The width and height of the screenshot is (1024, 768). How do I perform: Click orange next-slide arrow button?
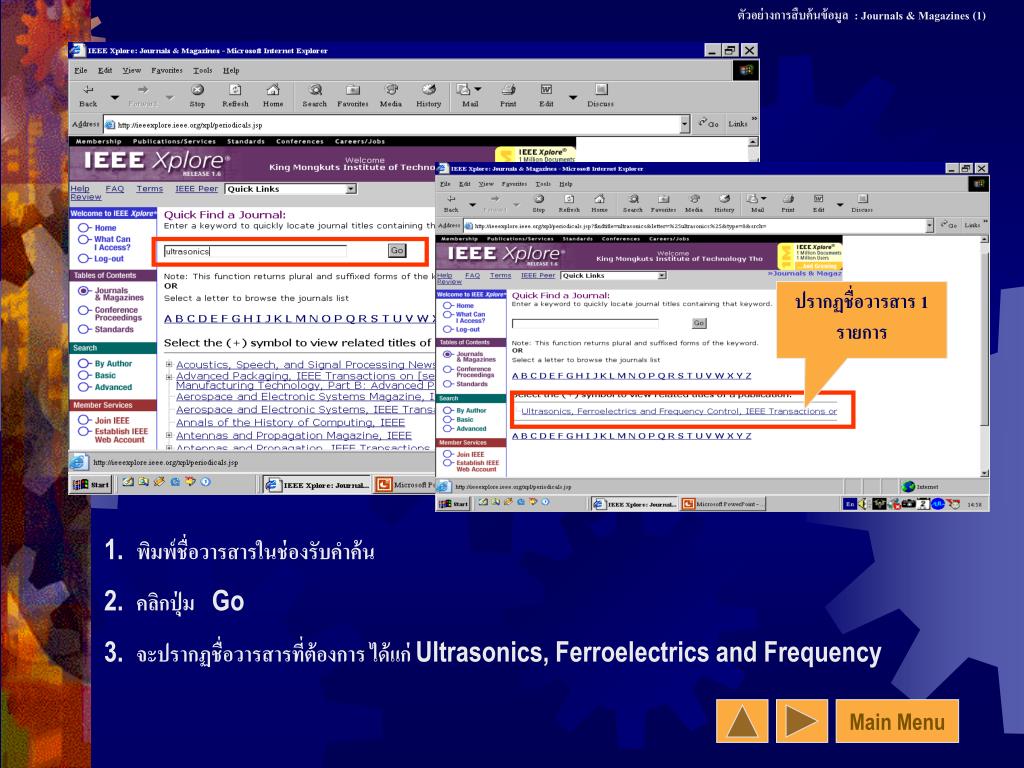tap(801, 721)
